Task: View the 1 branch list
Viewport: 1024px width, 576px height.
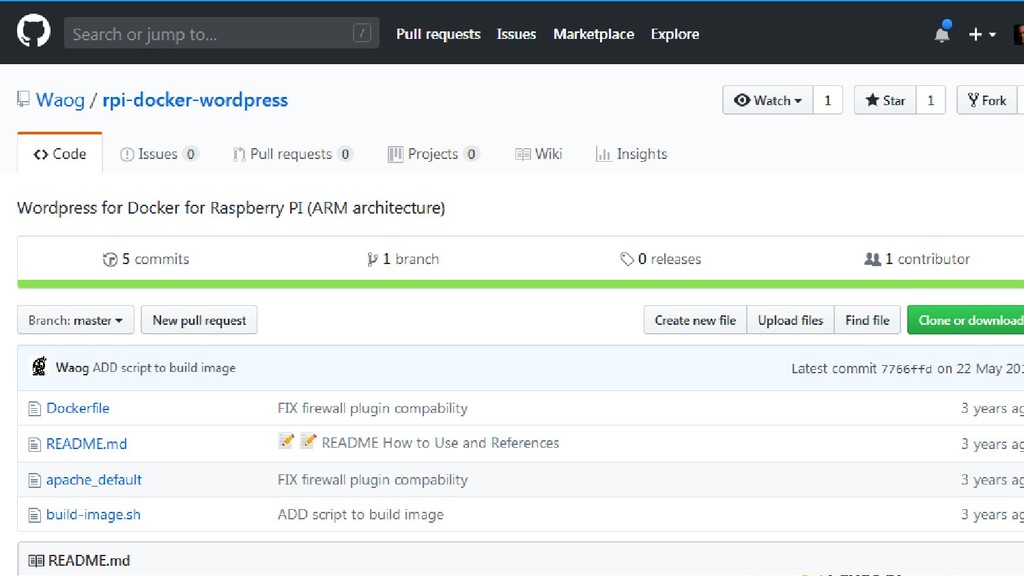Action: 403,259
